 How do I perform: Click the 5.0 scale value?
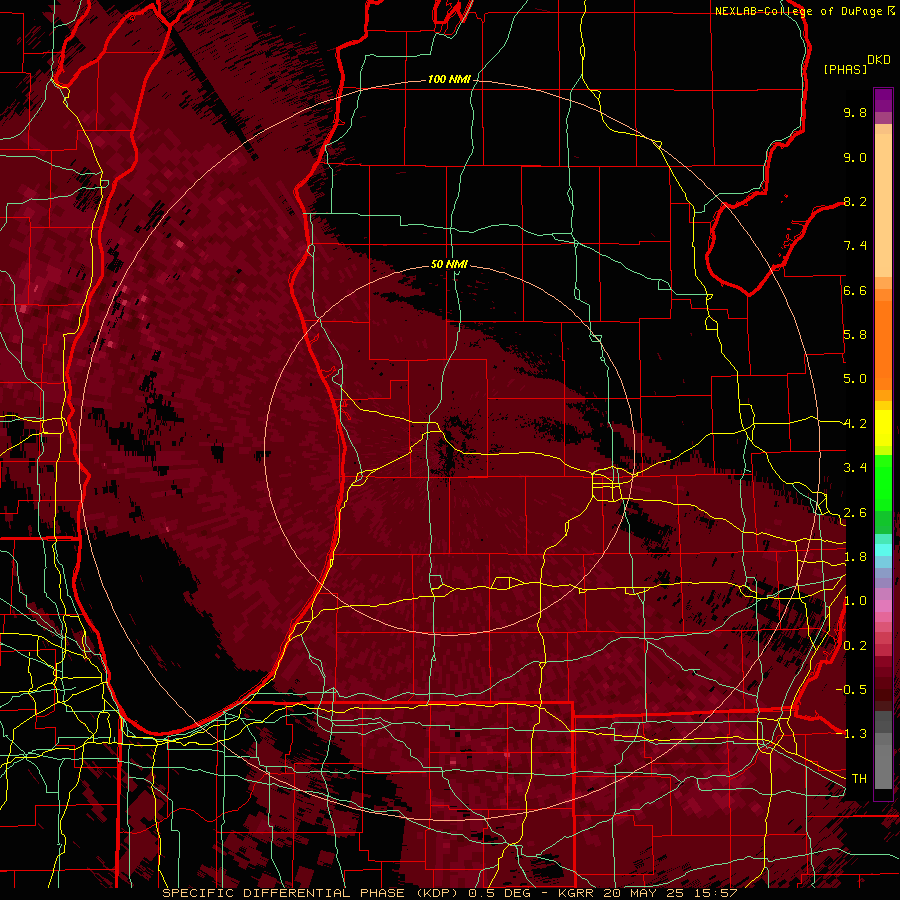point(855,379)
